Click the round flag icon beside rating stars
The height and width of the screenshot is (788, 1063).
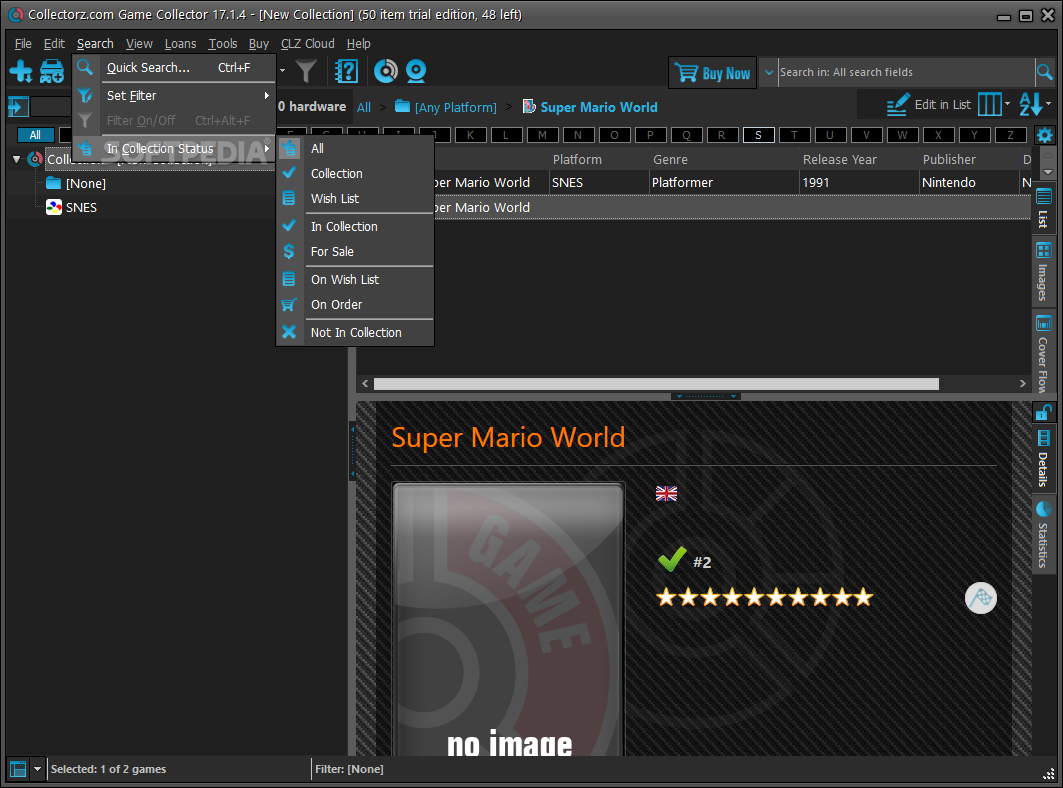tap(980, 598)
